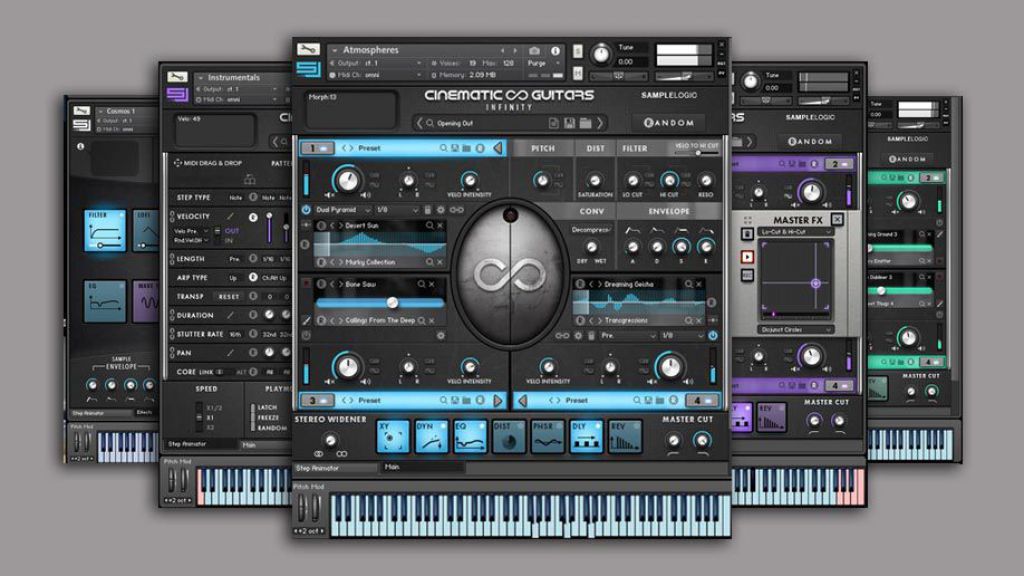Image resolution: width=1024 pixels, height=576 pixels.
Task: Click the save icon in core 3 preset bar
Action: pos(455,400)
